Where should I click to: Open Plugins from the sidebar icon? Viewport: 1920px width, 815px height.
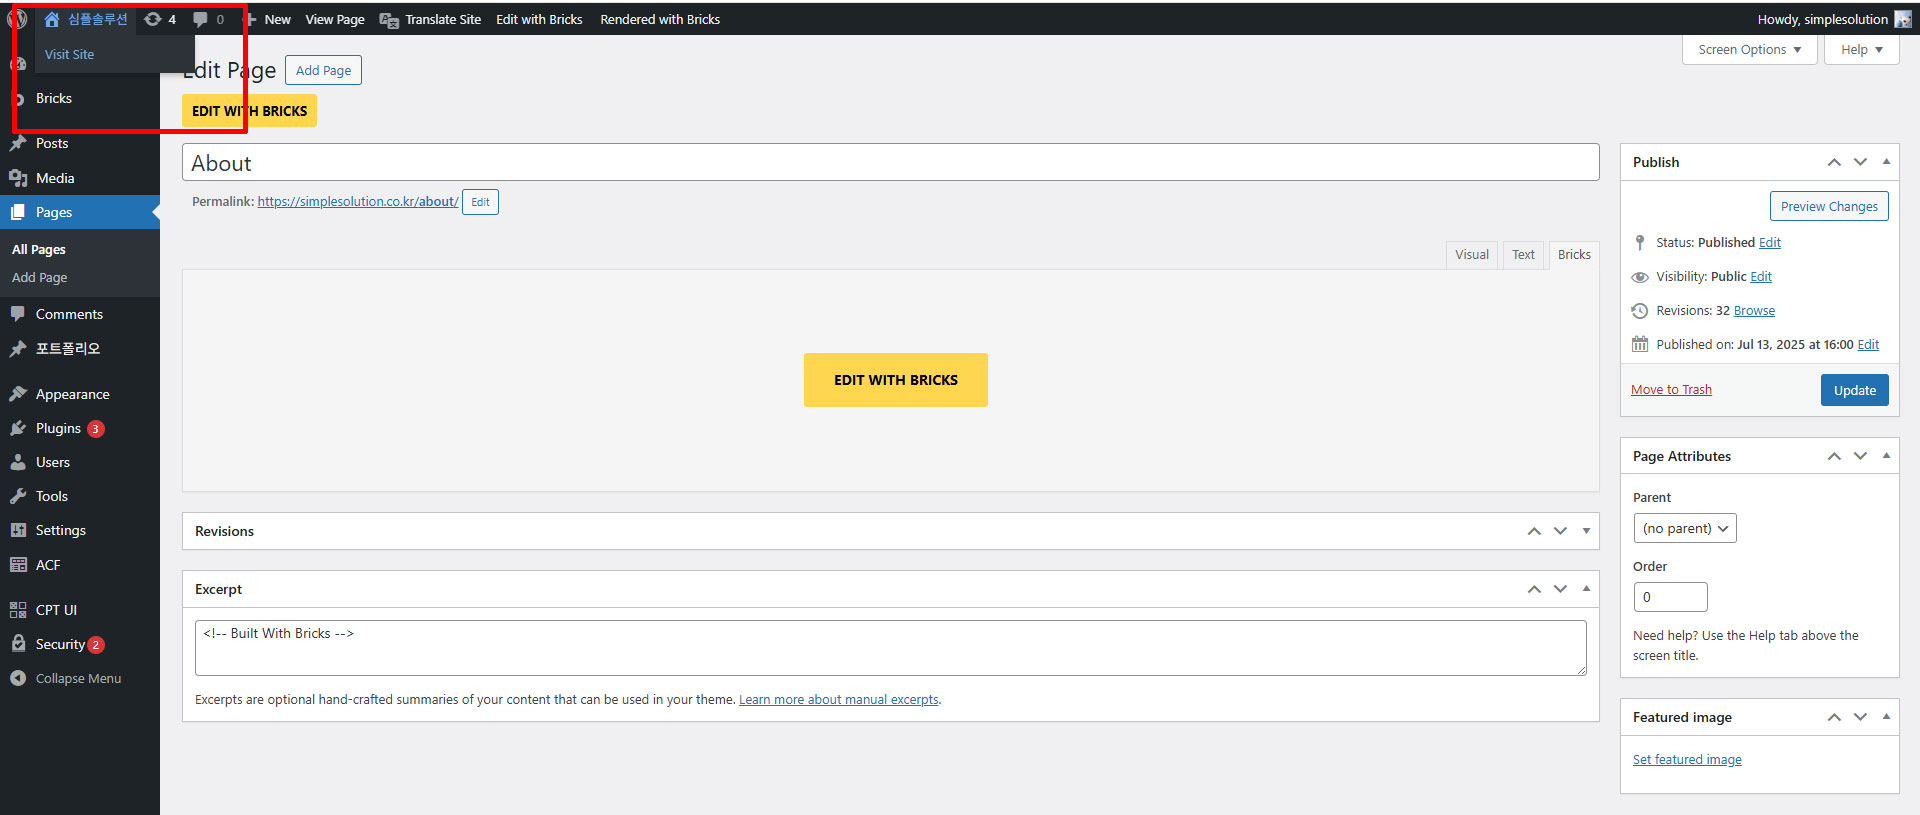click(18, 428)
